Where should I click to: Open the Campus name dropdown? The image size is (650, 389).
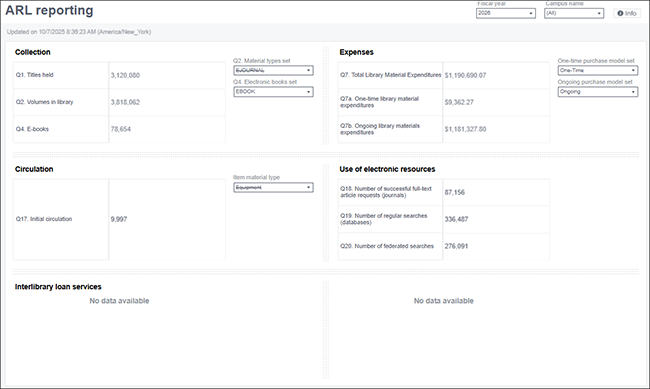pyautogui.click(x=574, y=13)
